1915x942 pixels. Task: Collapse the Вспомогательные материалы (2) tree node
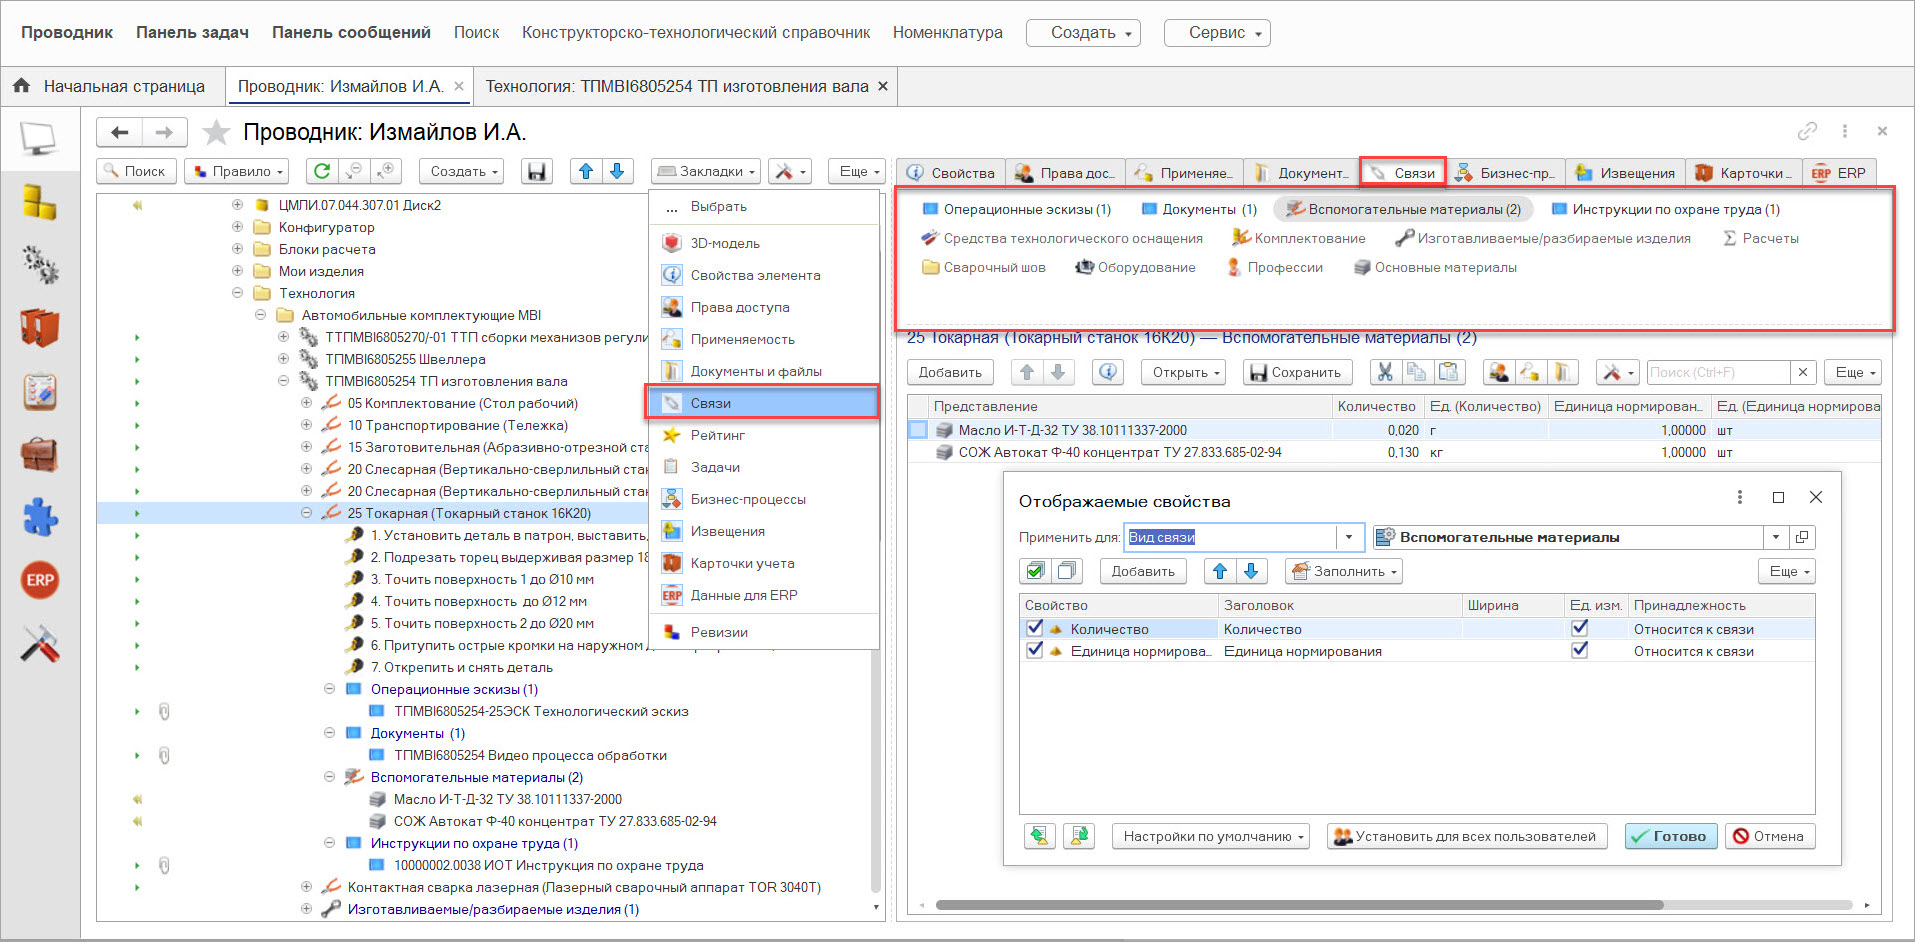tap(329, 777)
